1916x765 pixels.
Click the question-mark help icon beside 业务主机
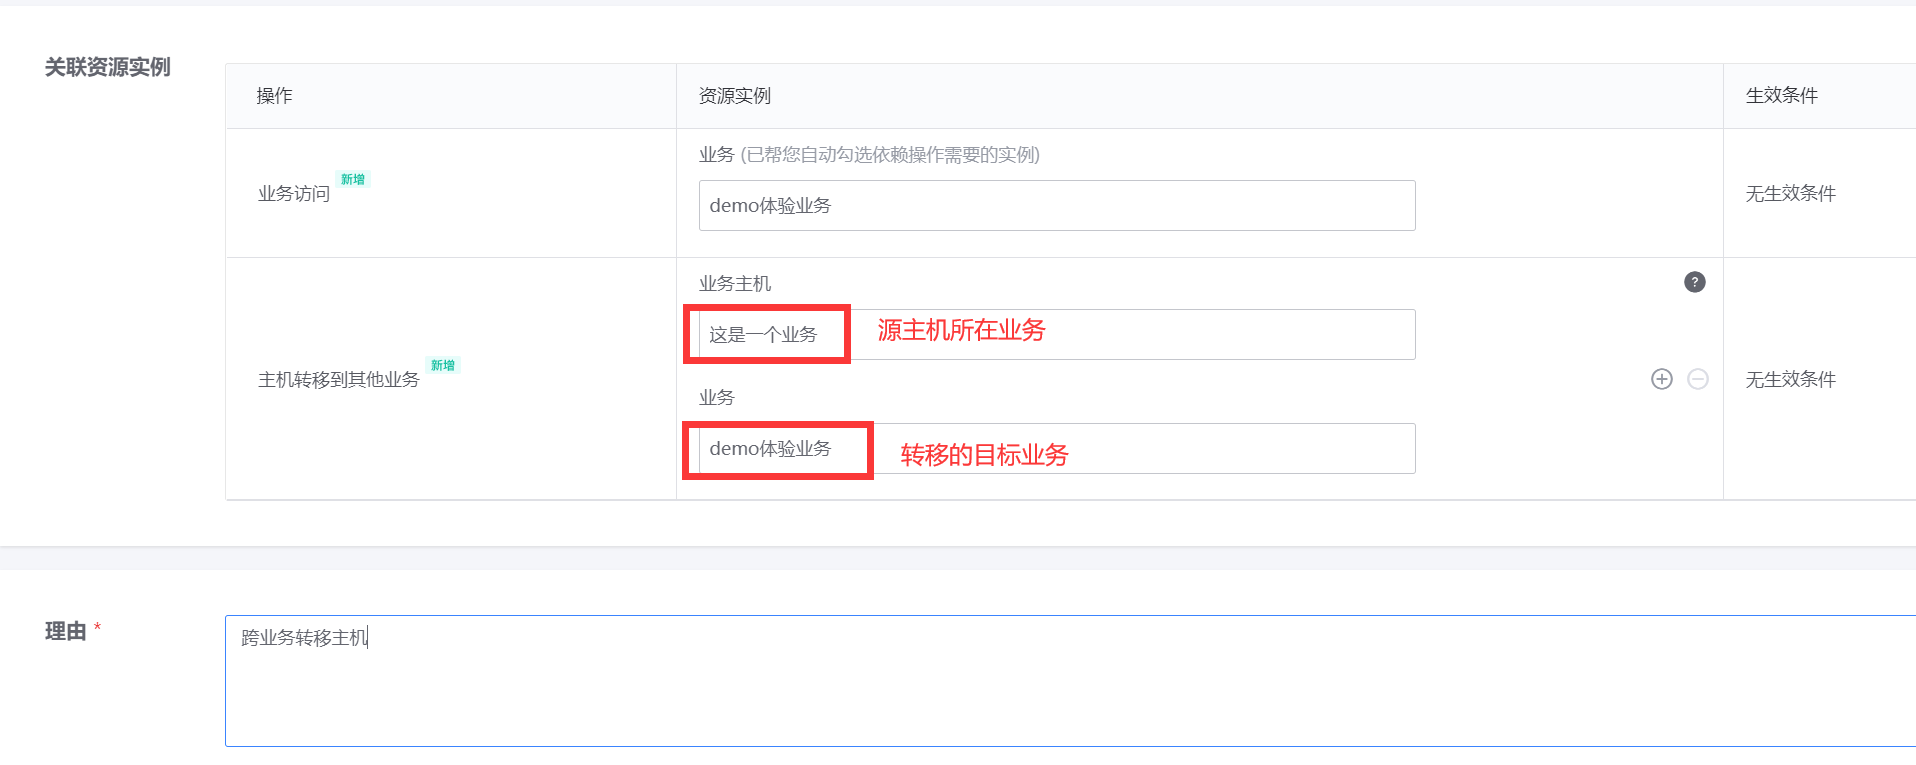pos(1695,282)
